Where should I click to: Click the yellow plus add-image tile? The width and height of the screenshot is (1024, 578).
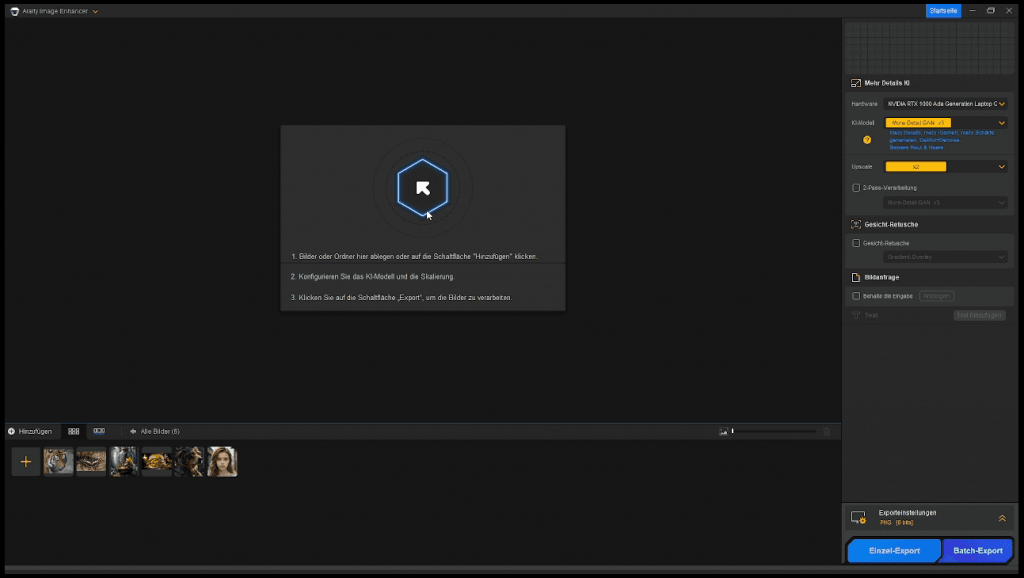(x=26, y=462)
